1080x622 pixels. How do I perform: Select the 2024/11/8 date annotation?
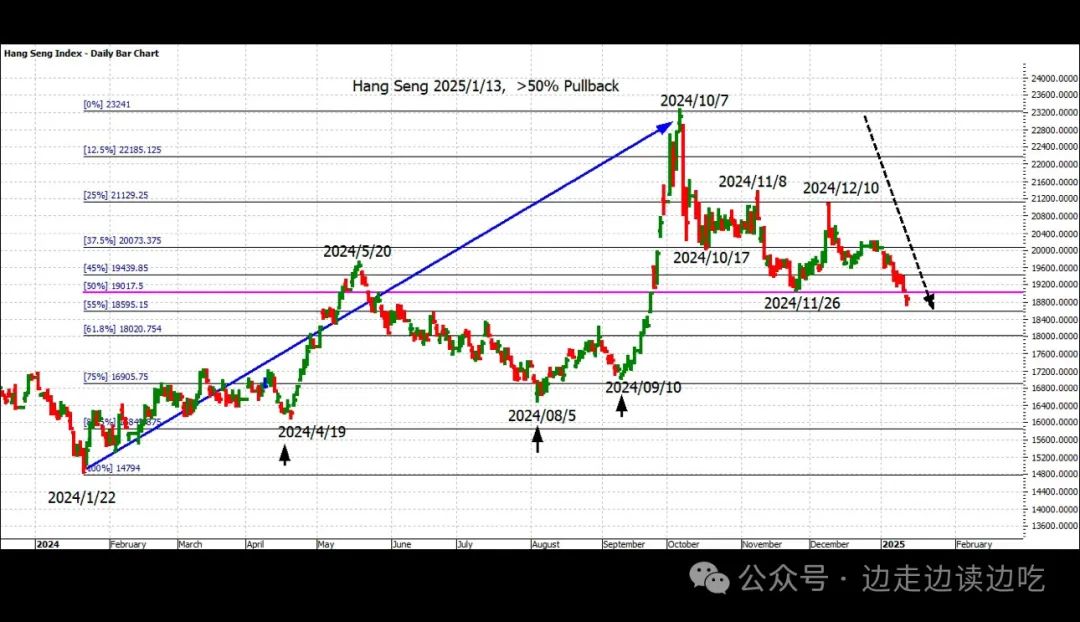click(x=752, y=182)
